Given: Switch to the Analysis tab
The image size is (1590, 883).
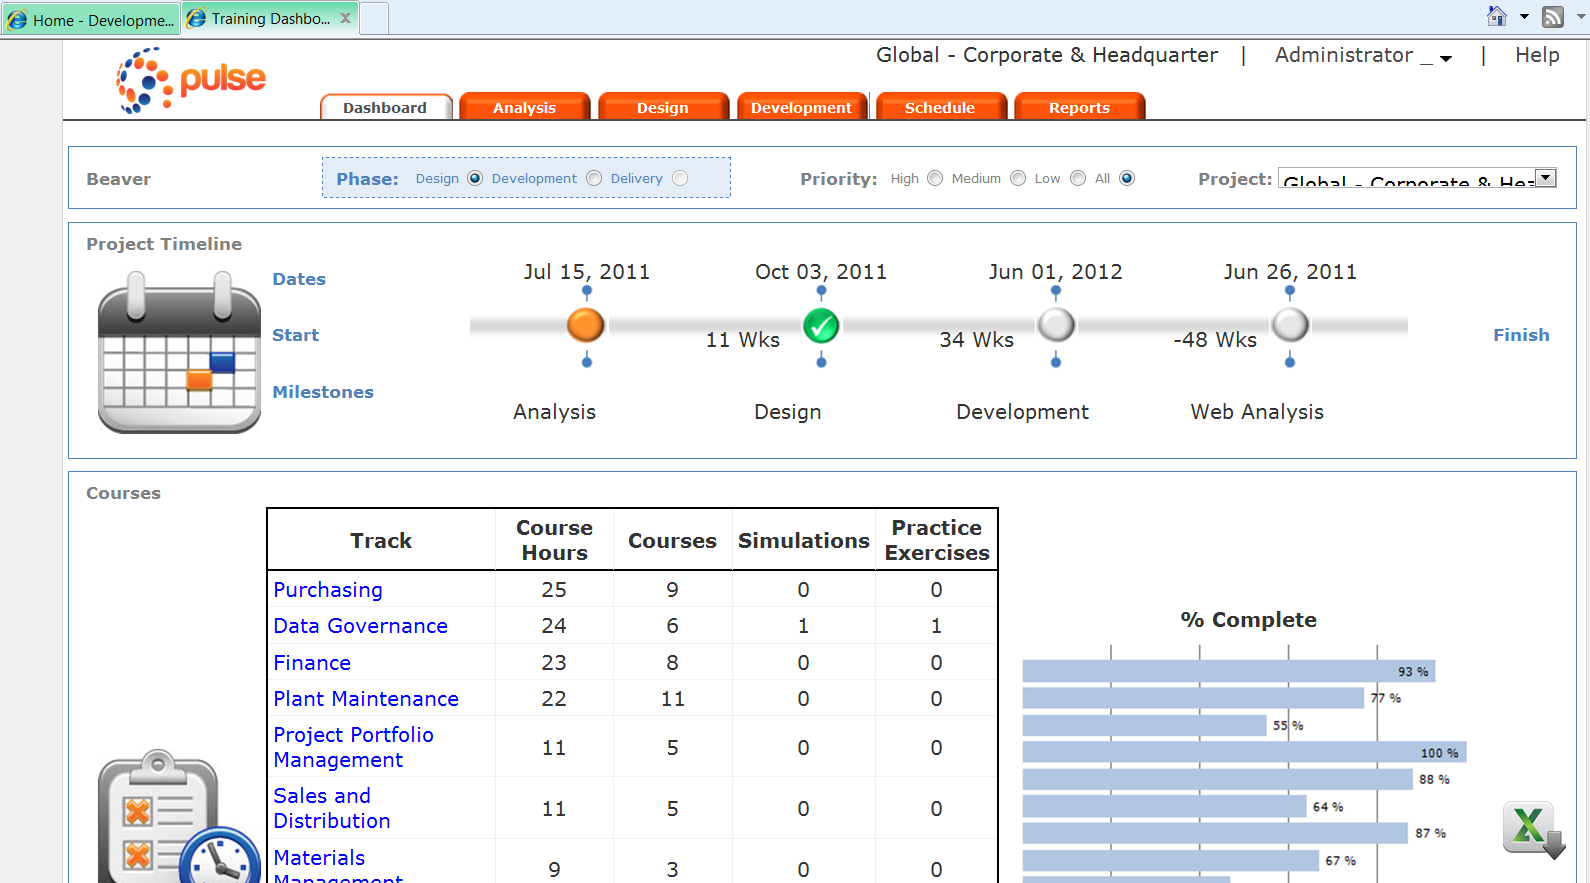Looking at the screenshot, I should (x=524, y=107).
